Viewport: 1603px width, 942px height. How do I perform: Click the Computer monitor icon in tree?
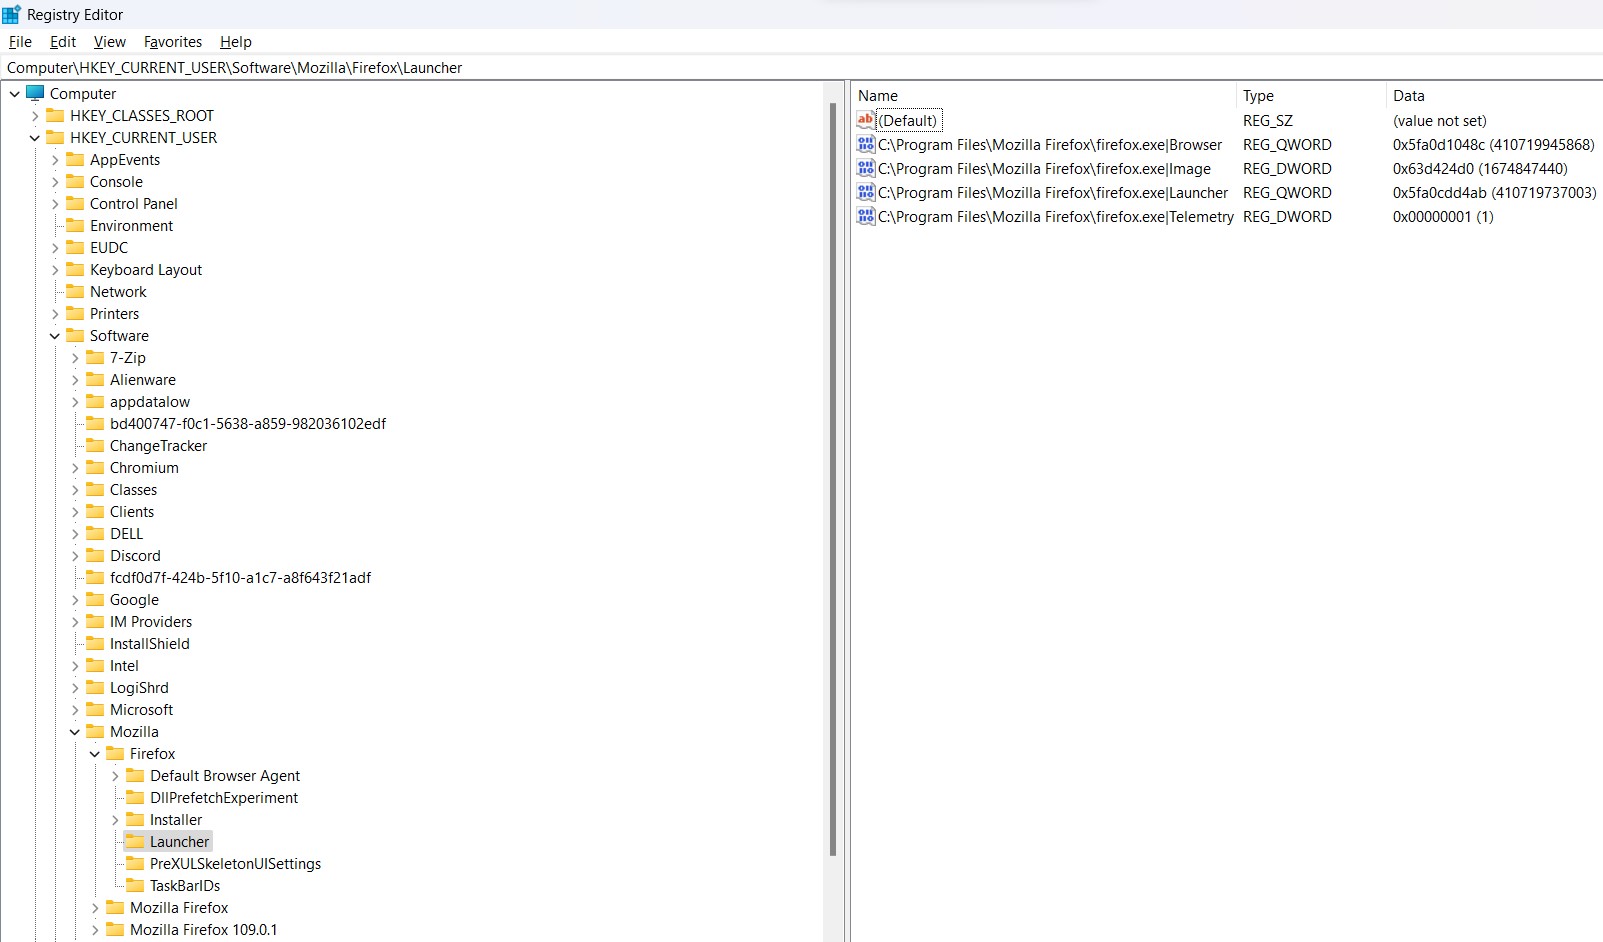click(x=35, y=93)
